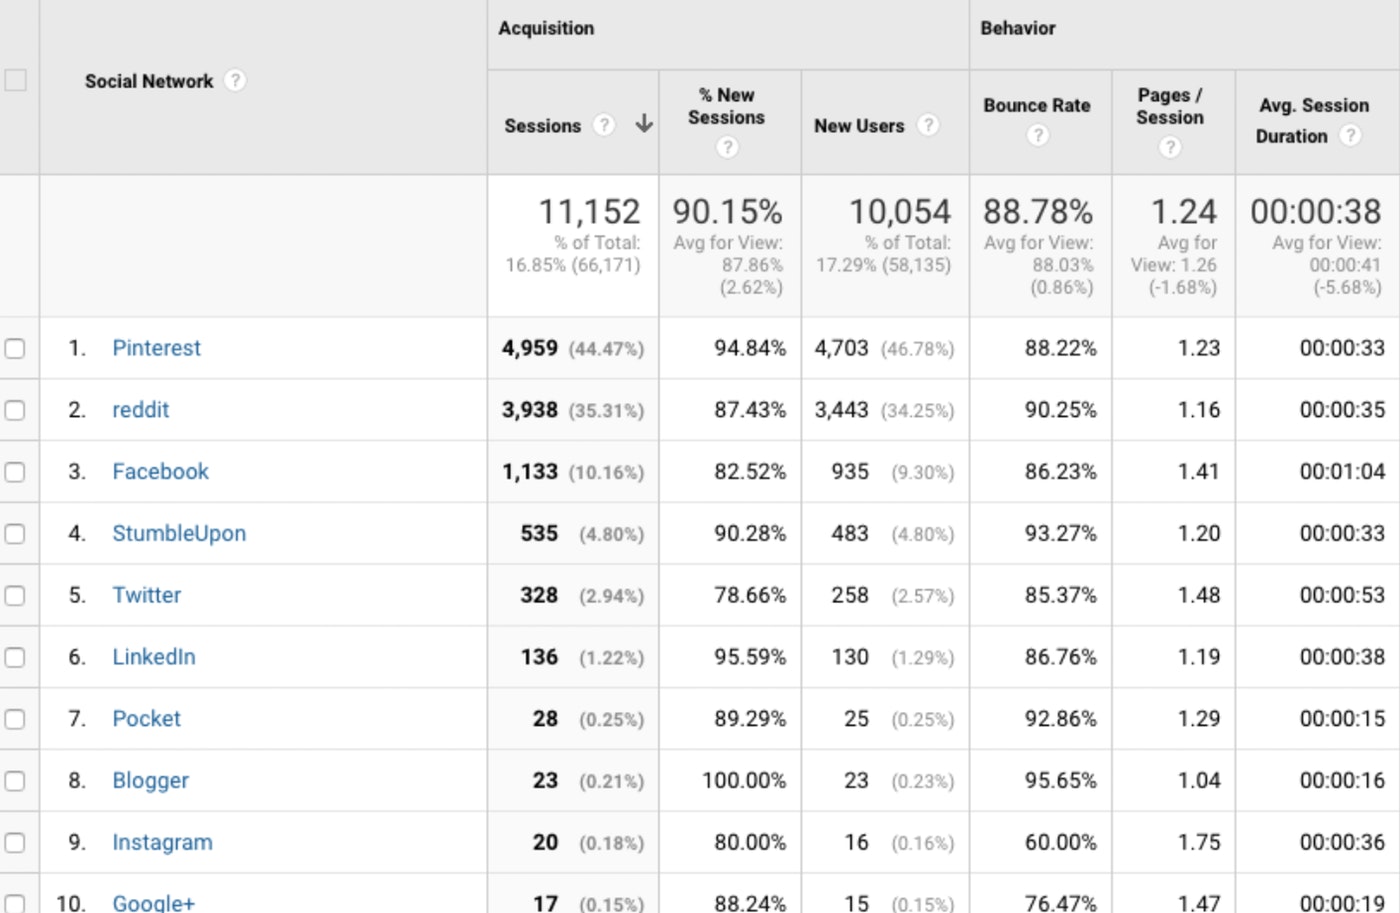The height and width of the screenshot is (913, 1400).
Task: Open help icon under Bounce Rate
Action: click(1038, 135)
